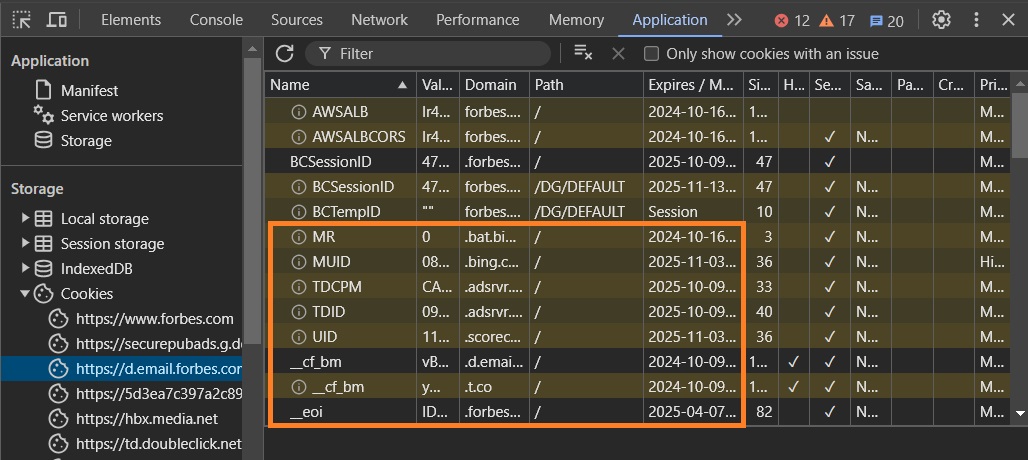Open DevTools settings gear
The width and height of the screenshot is (1028, 460).
point(941,20)
